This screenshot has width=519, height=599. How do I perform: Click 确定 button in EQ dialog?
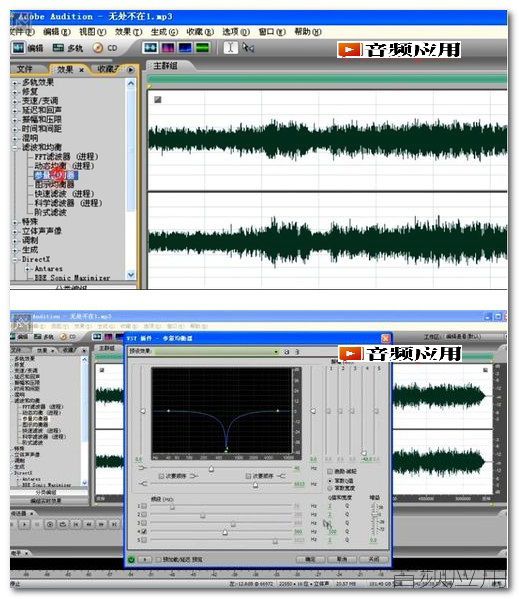[x=311, y=559]
